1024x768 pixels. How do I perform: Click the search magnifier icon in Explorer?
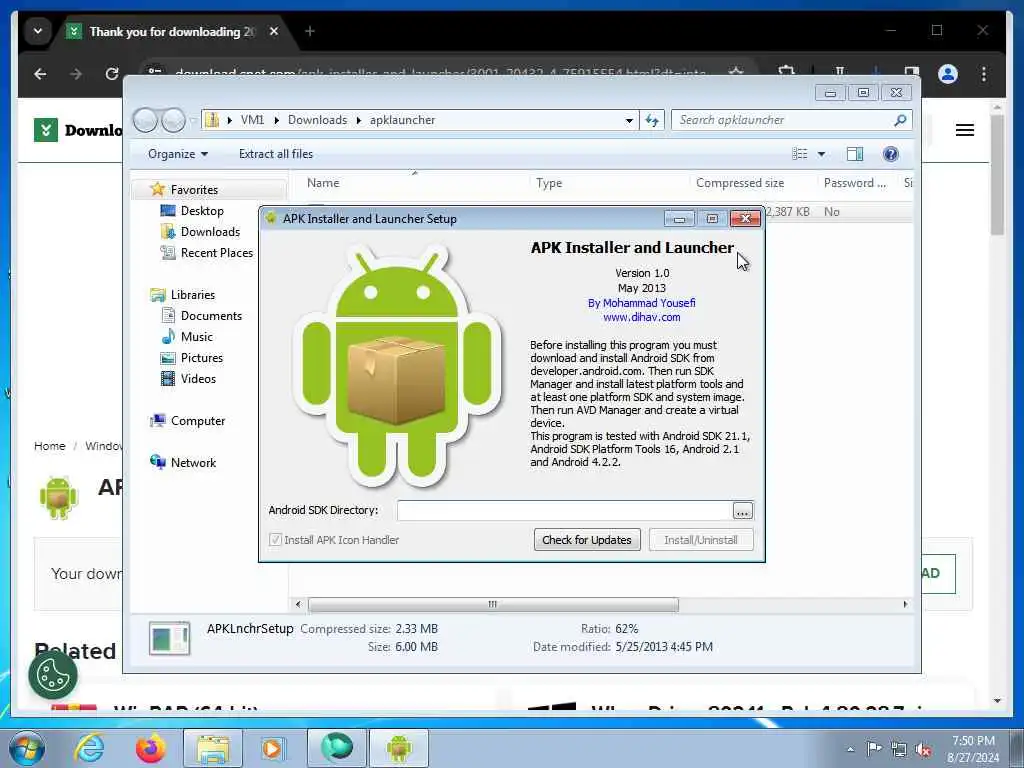[x=900, y=120]
